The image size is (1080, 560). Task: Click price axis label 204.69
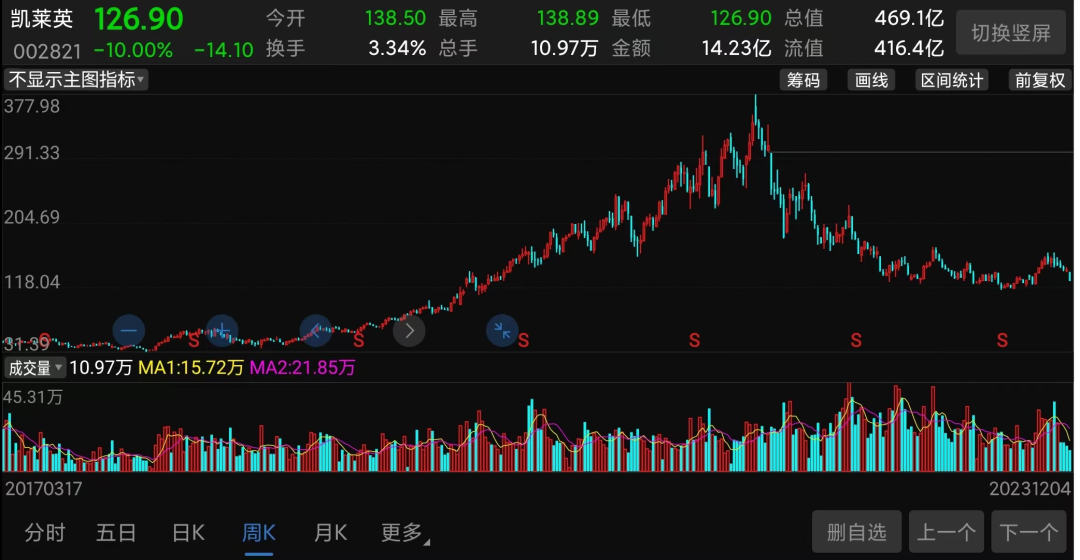pos(32,218)
